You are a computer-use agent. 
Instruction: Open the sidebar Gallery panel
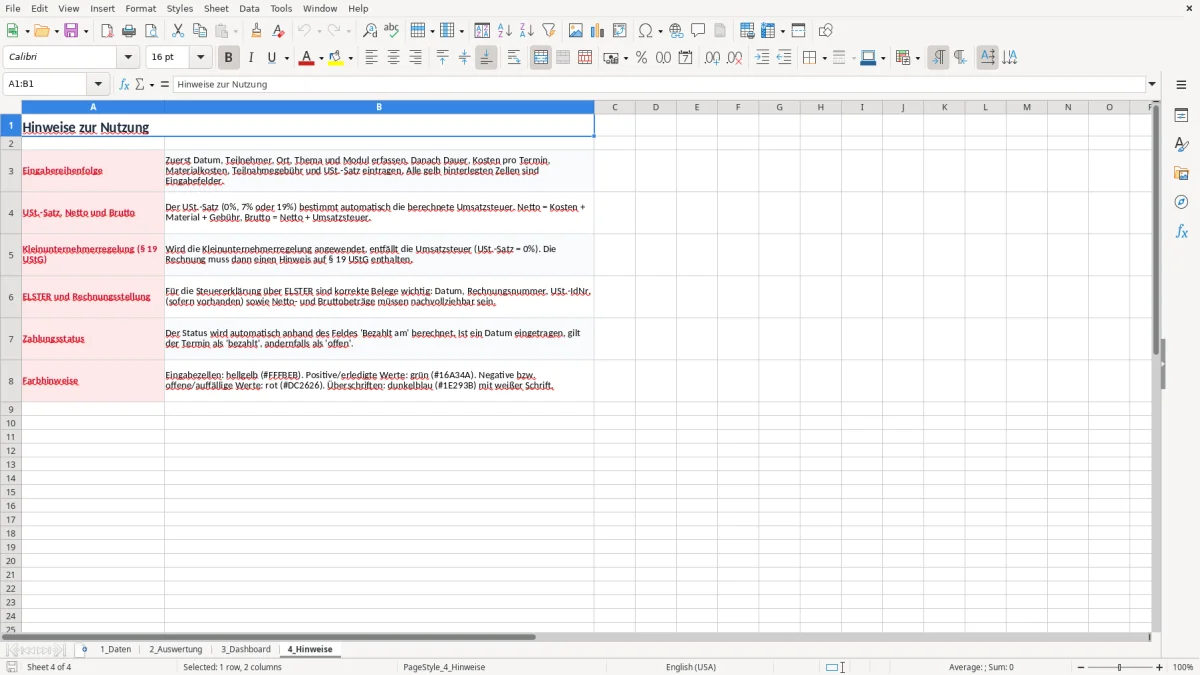(1181, 173)
